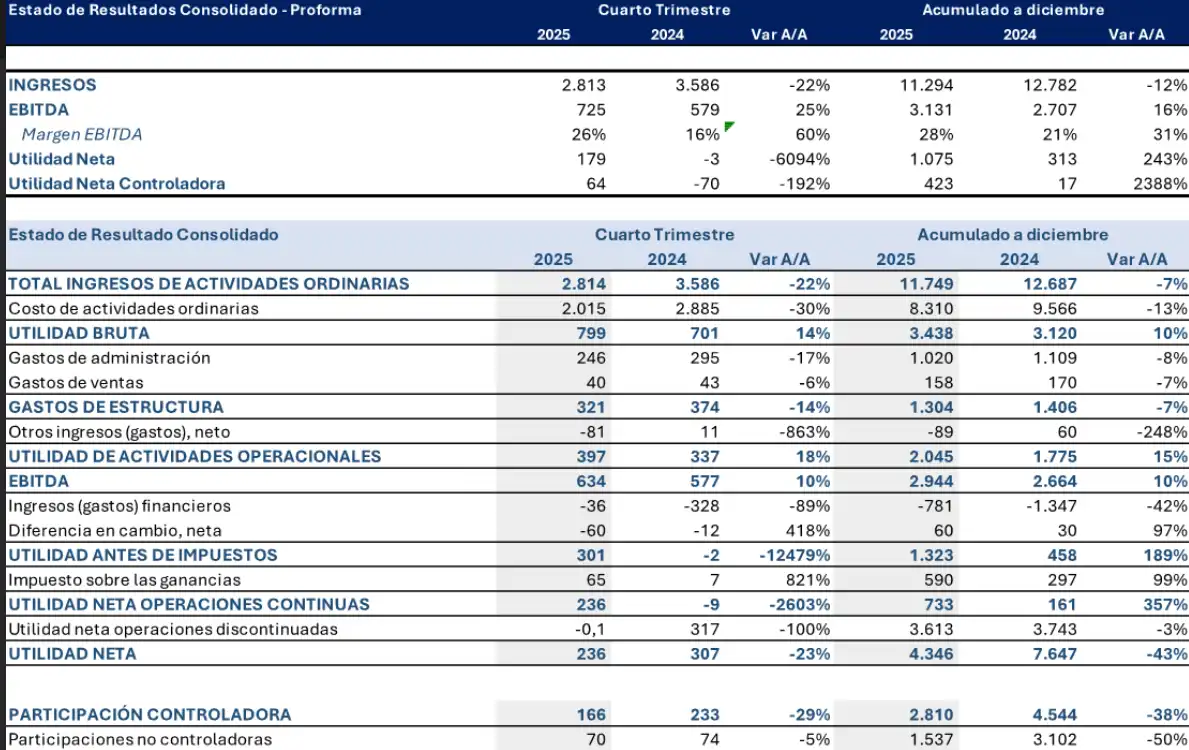
Task: Click the Costo de actividades ordinarias value 2.015
Action: (589, 308)
